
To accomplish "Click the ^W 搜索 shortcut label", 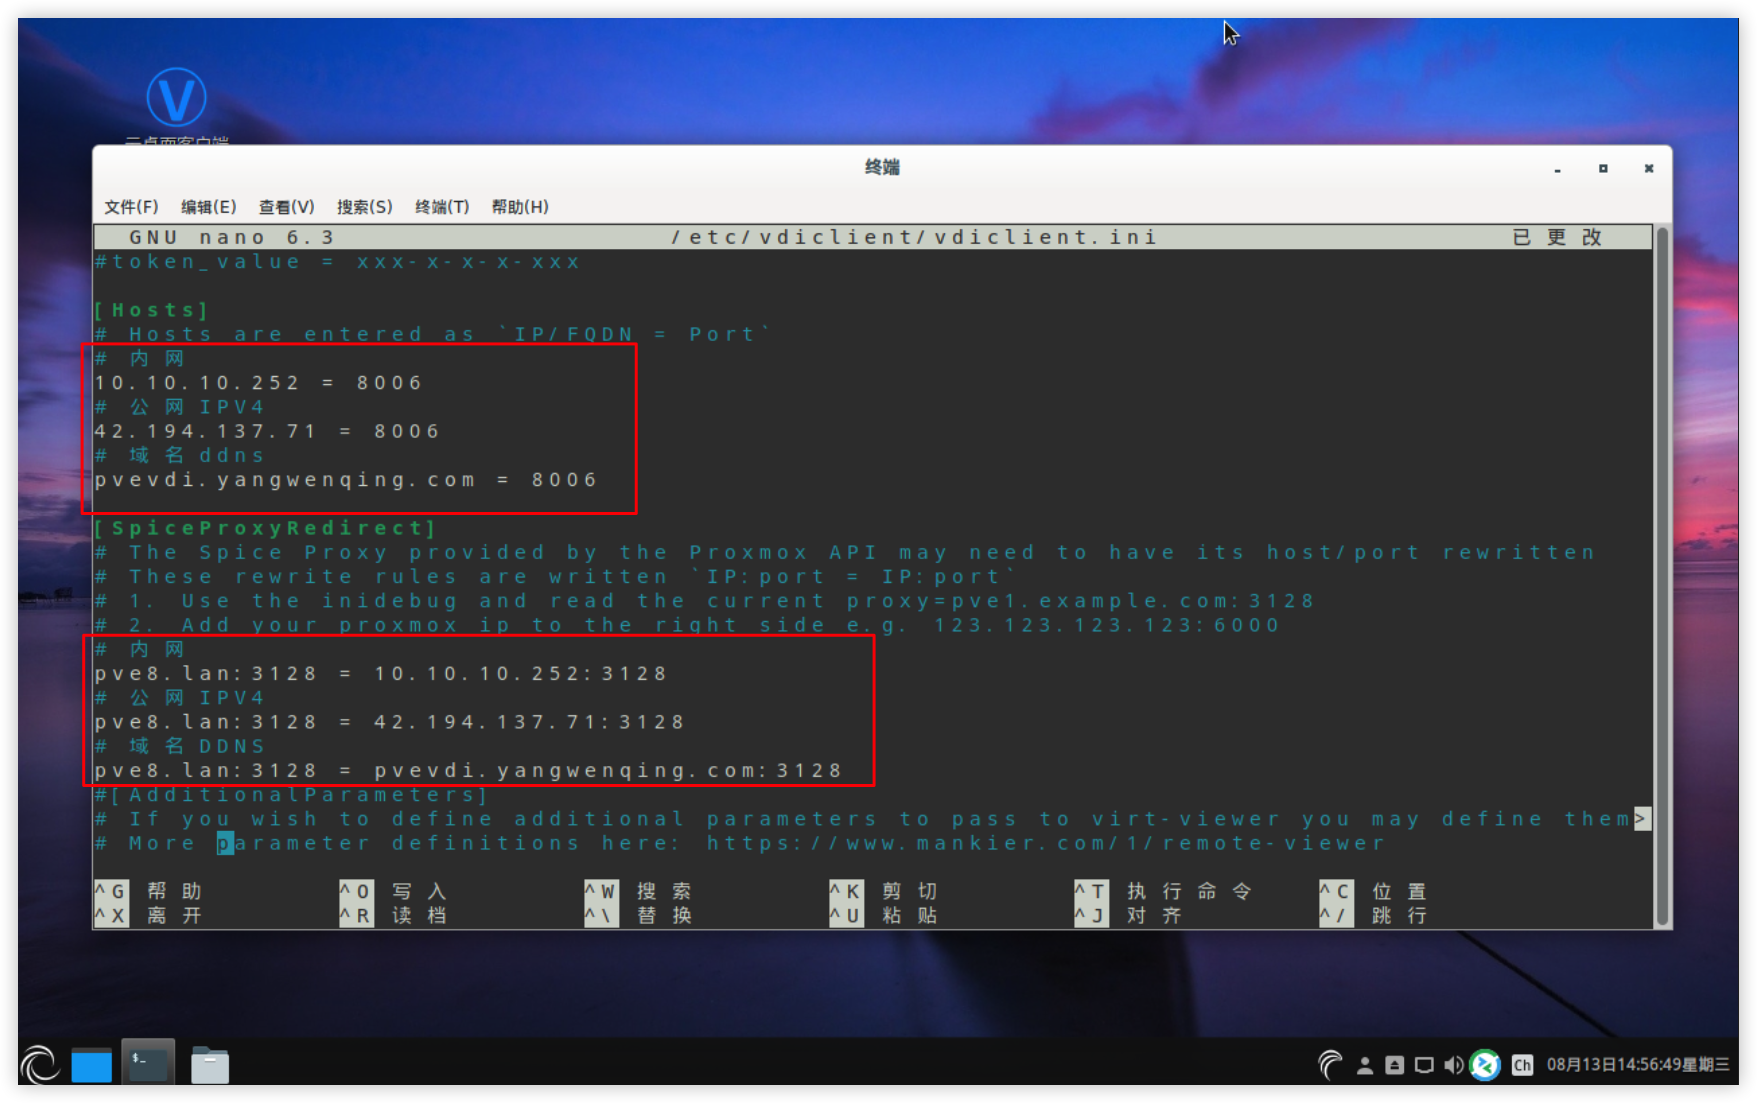I will coord(638,891).
